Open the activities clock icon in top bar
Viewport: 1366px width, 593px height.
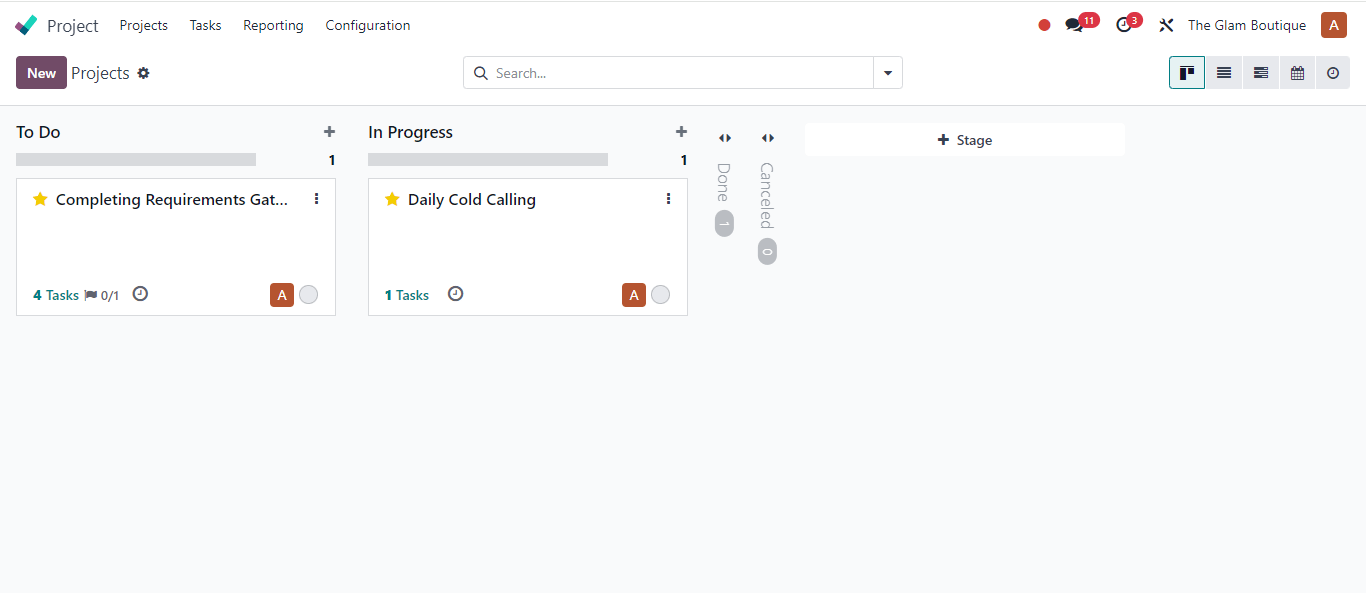(1124, 25)
